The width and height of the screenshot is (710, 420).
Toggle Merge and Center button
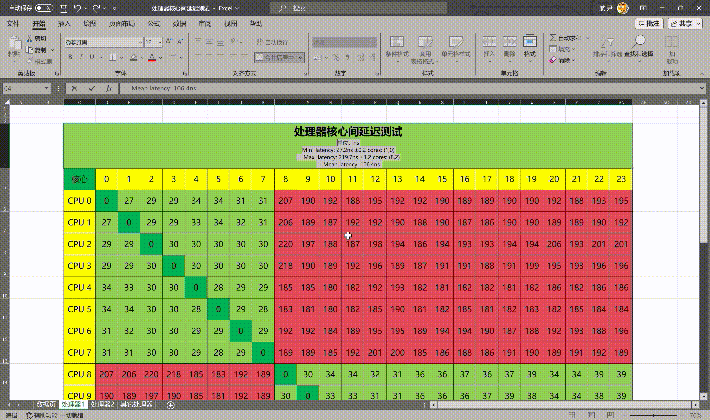280,58
